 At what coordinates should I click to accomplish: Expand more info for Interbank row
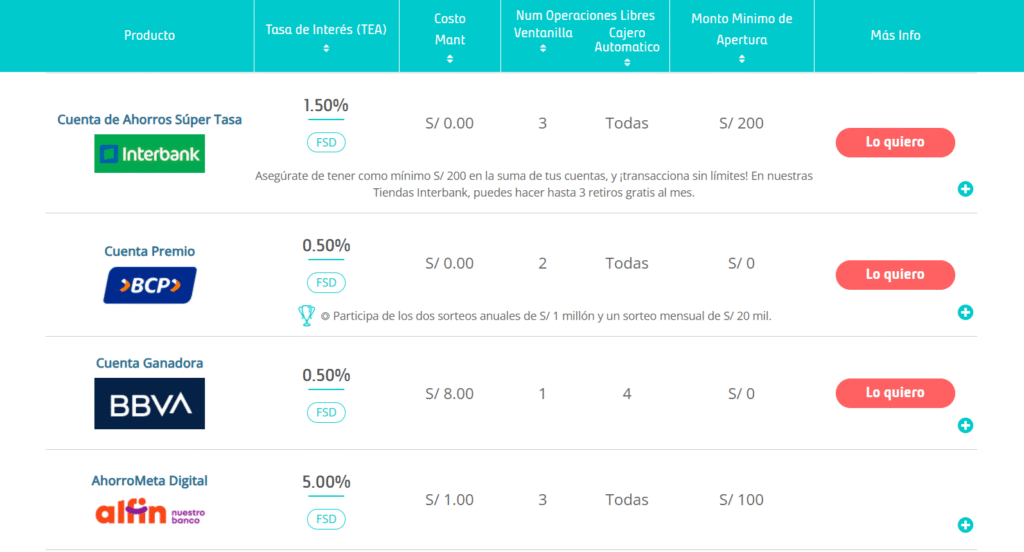pos(965,189)
